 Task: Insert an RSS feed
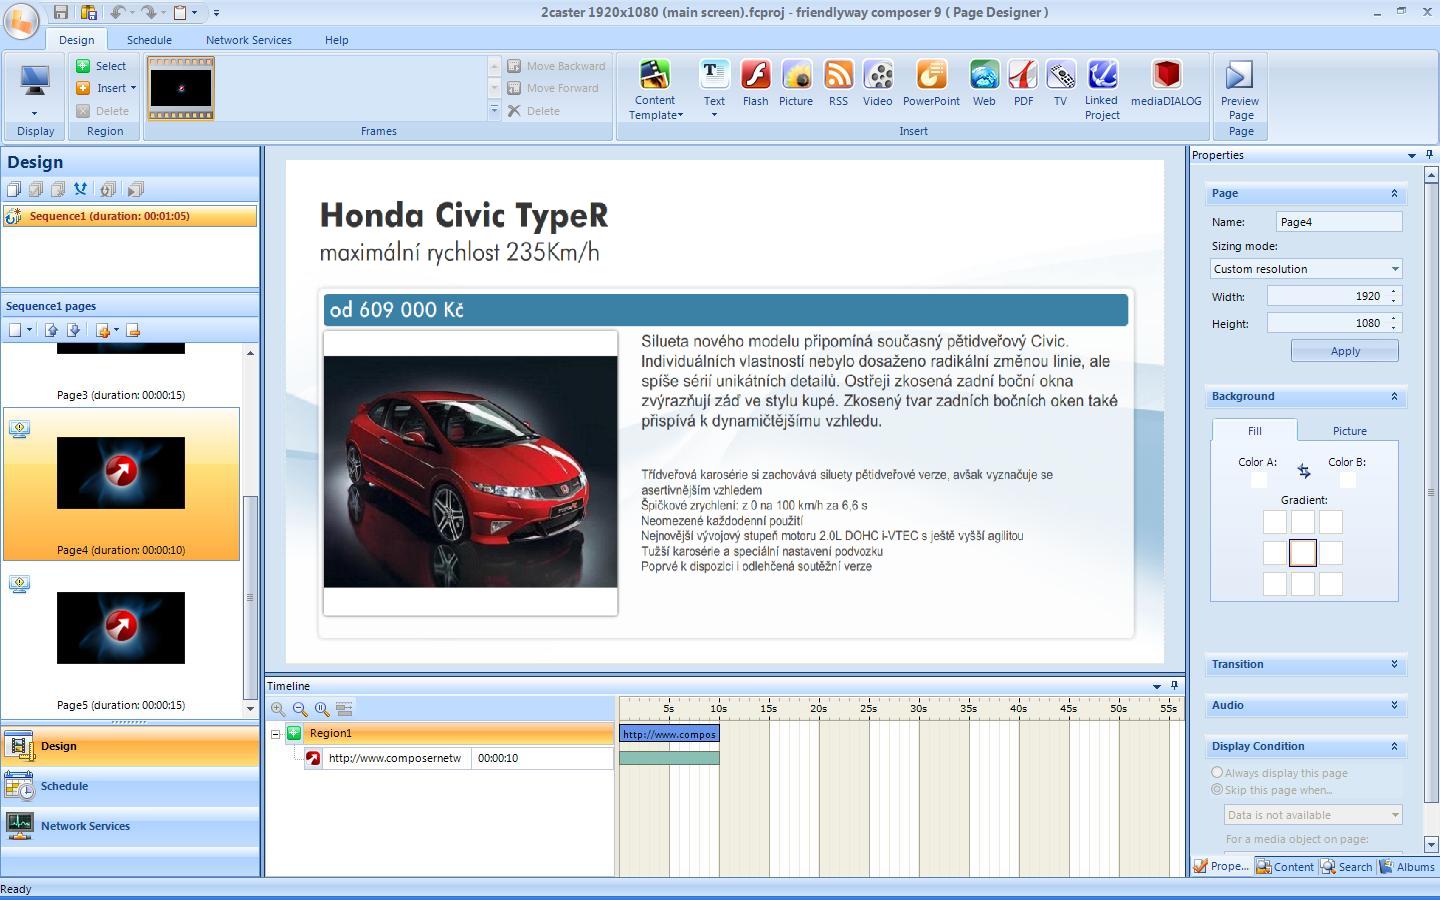[x=838, y=83]
